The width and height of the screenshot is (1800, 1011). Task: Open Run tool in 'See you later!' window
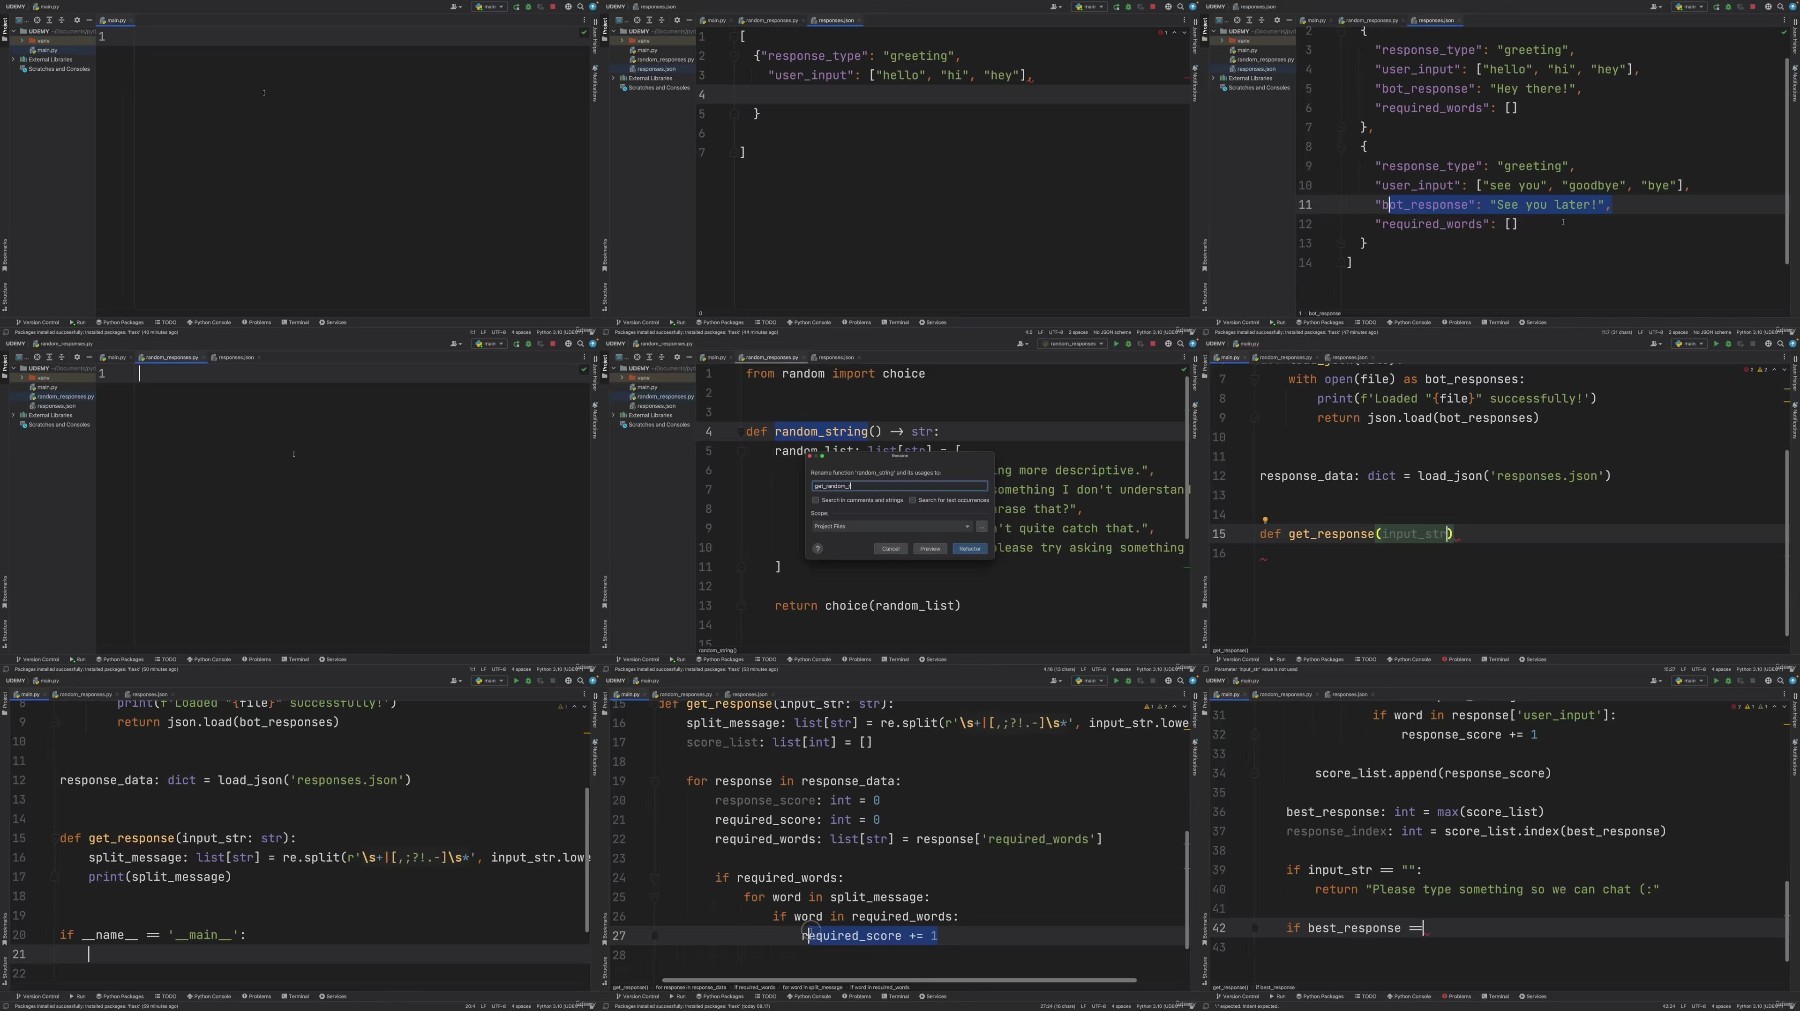(1277, 322)
